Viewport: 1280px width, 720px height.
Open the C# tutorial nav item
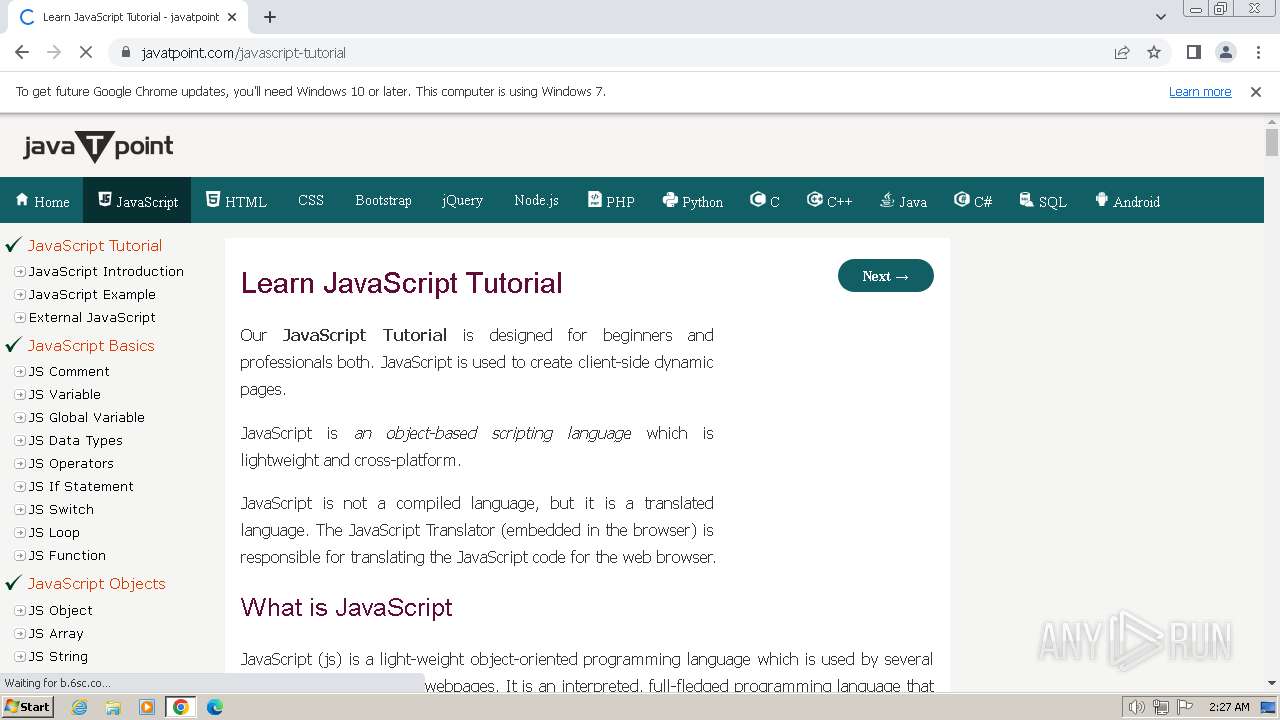(x=973, y=201)
